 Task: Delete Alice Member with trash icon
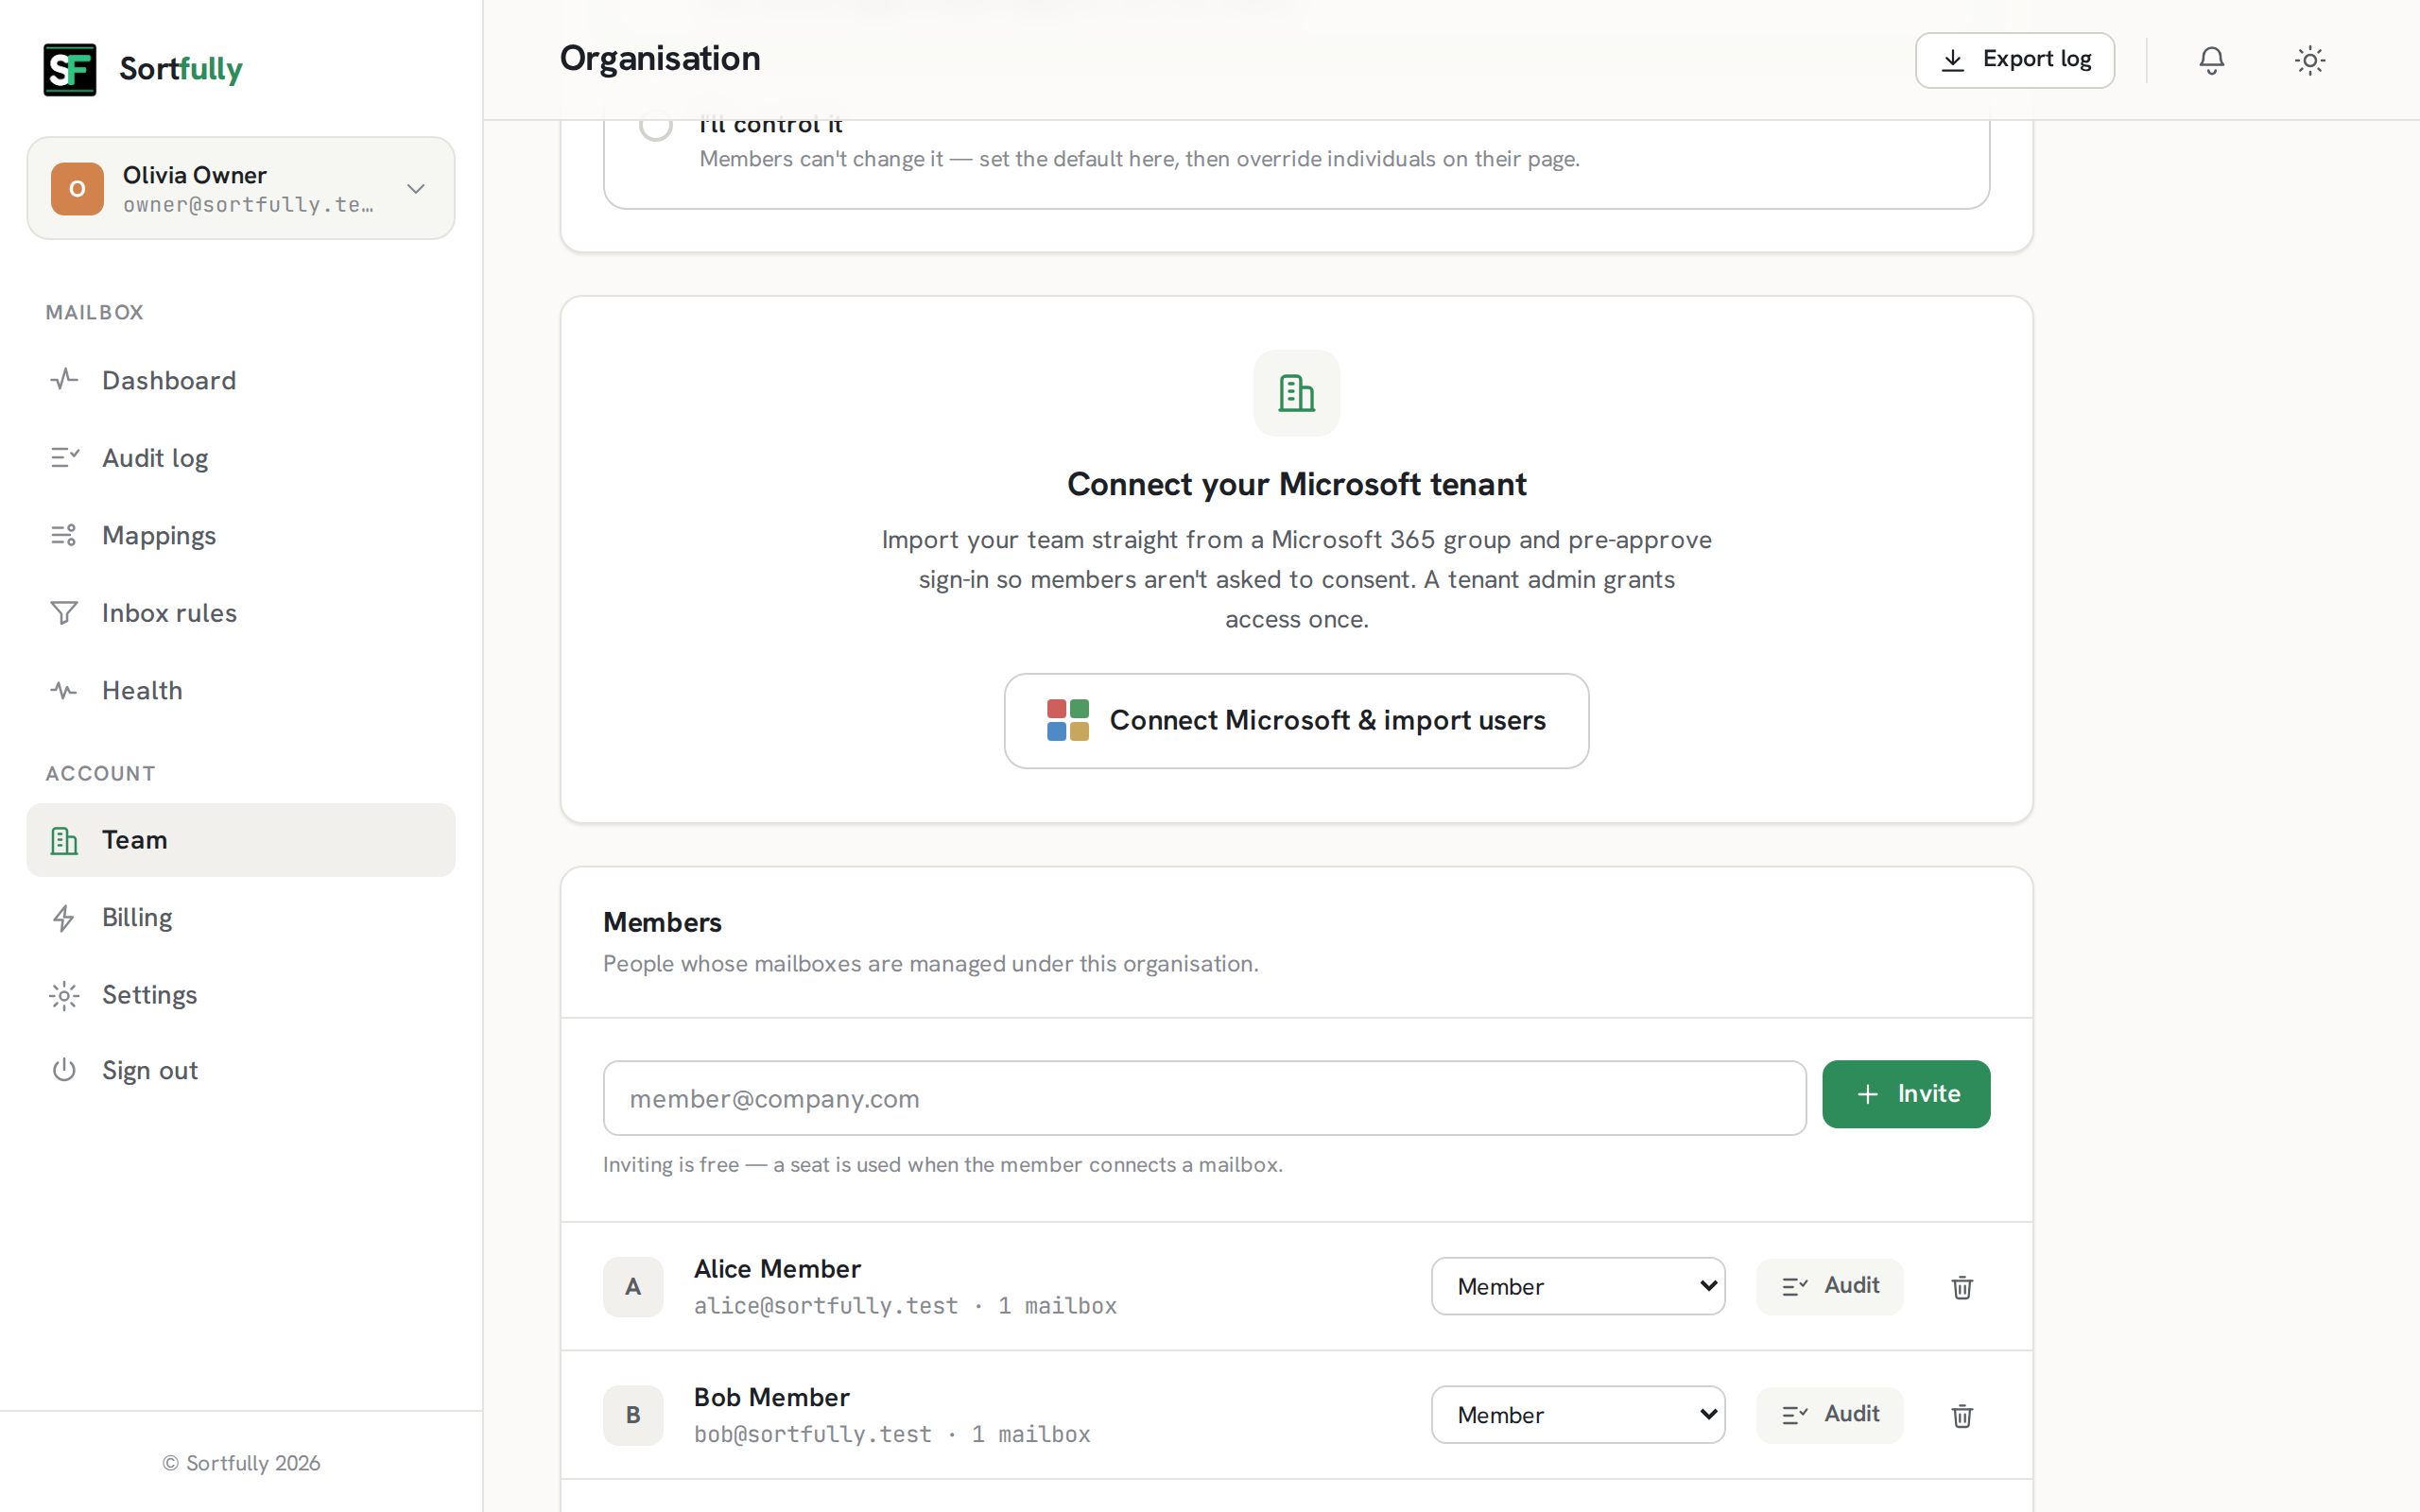point(1962,1287)
